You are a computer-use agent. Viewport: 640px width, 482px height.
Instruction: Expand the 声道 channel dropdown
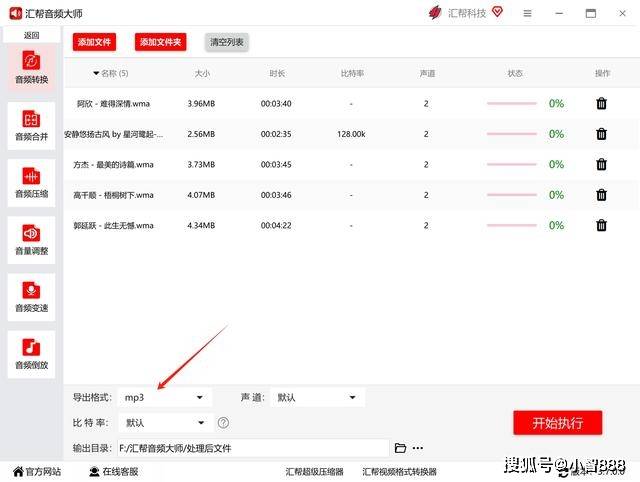(317, 398)
